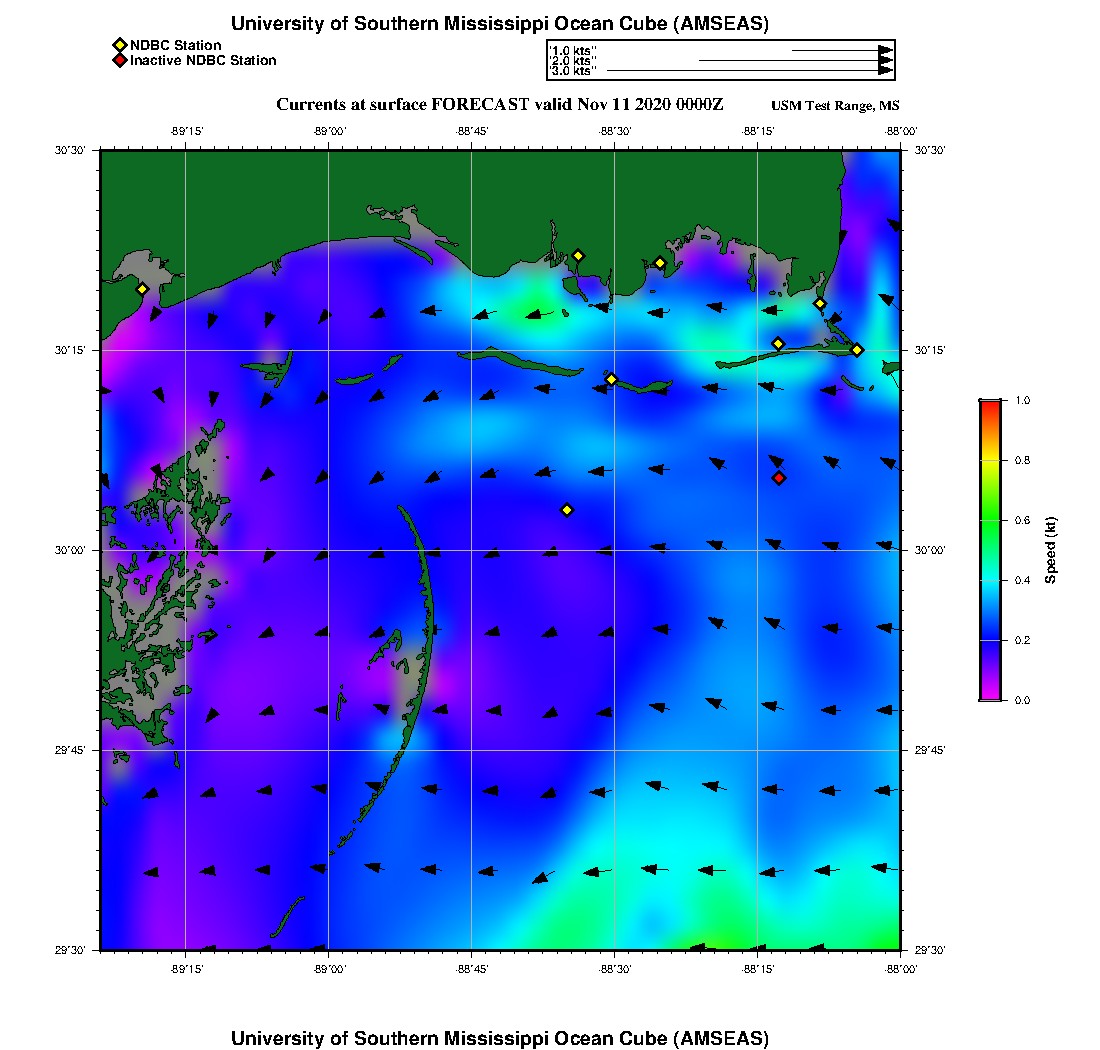Viewport: 1100px width, 1050px height.
Task: Click the red Inactive NDBC Station legend diamond
Action: point(120,60)
